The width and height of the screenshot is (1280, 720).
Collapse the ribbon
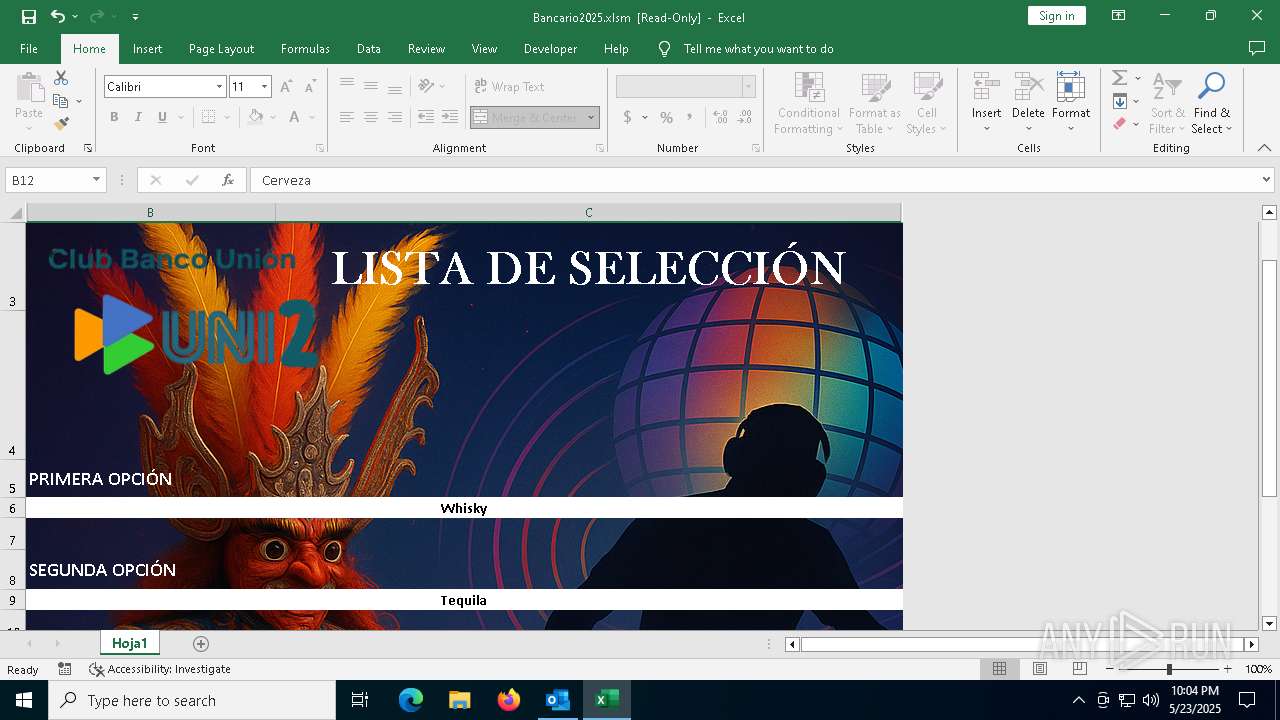click(1265, 148)
